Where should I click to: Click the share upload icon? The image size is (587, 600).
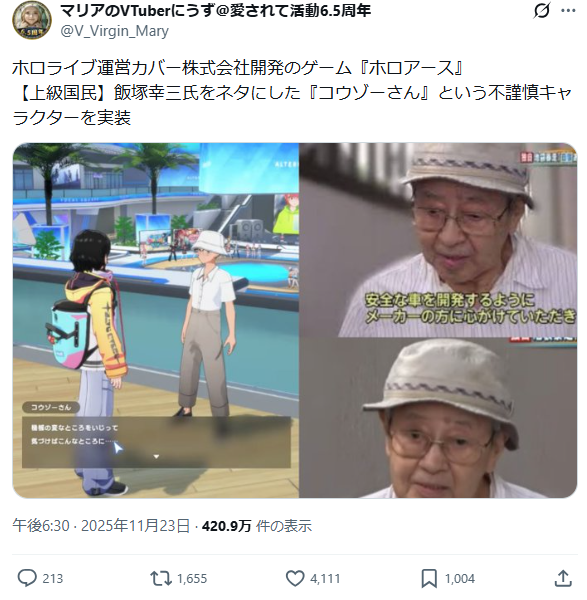[563, 578]
